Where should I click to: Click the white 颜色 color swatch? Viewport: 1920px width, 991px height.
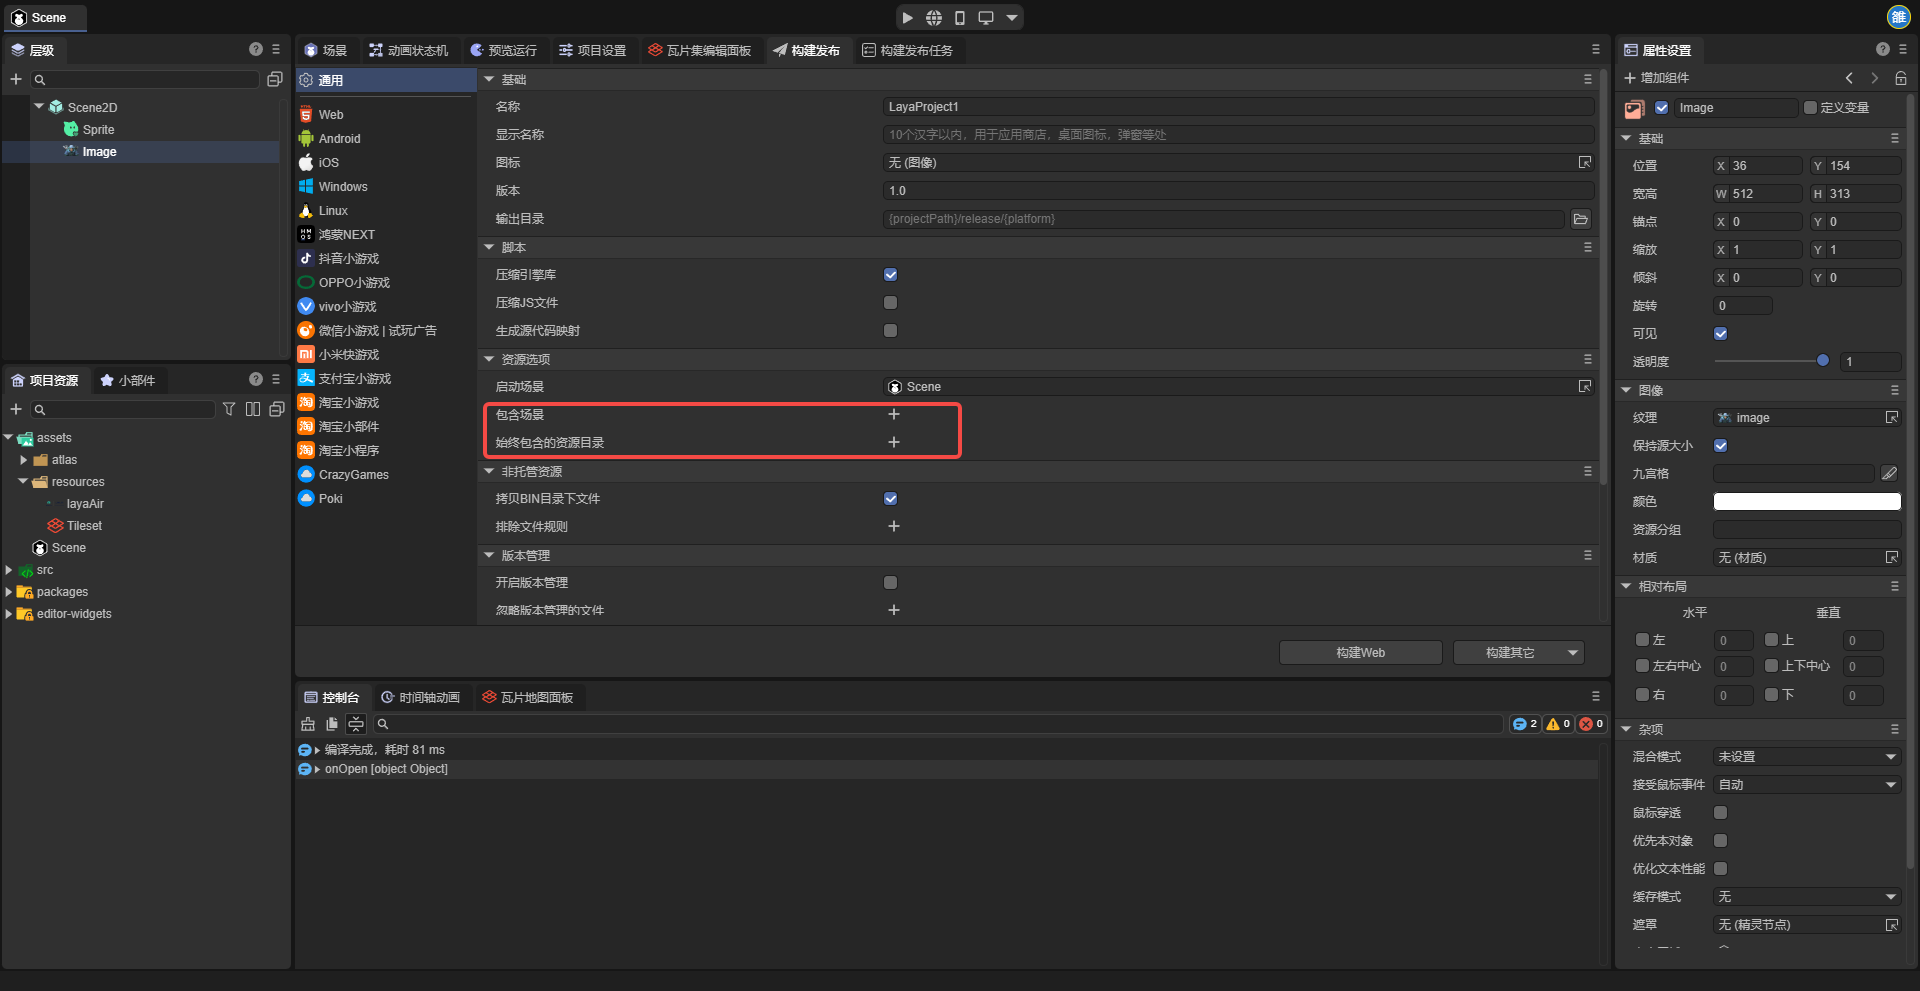1806,502
